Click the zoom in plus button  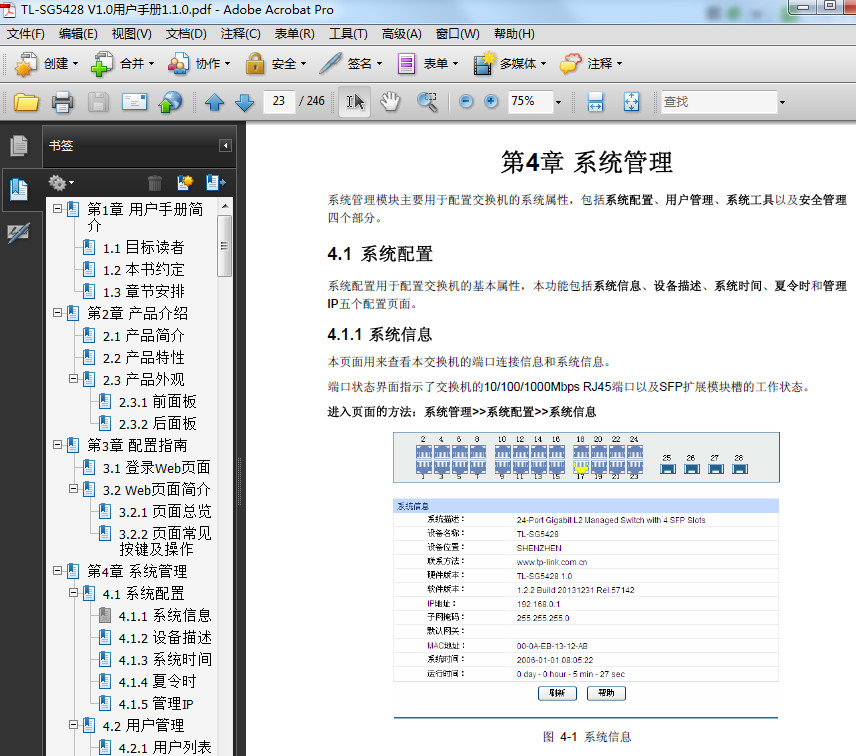click(491, 101)
